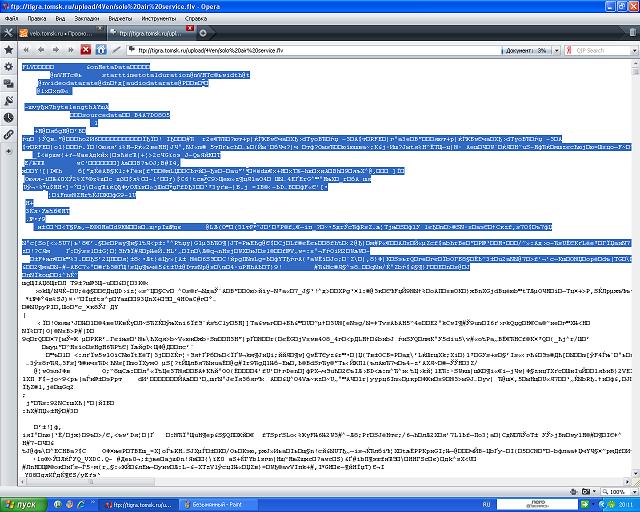
Task: Expand the address bar history dropdown
Action: (556, 50)
